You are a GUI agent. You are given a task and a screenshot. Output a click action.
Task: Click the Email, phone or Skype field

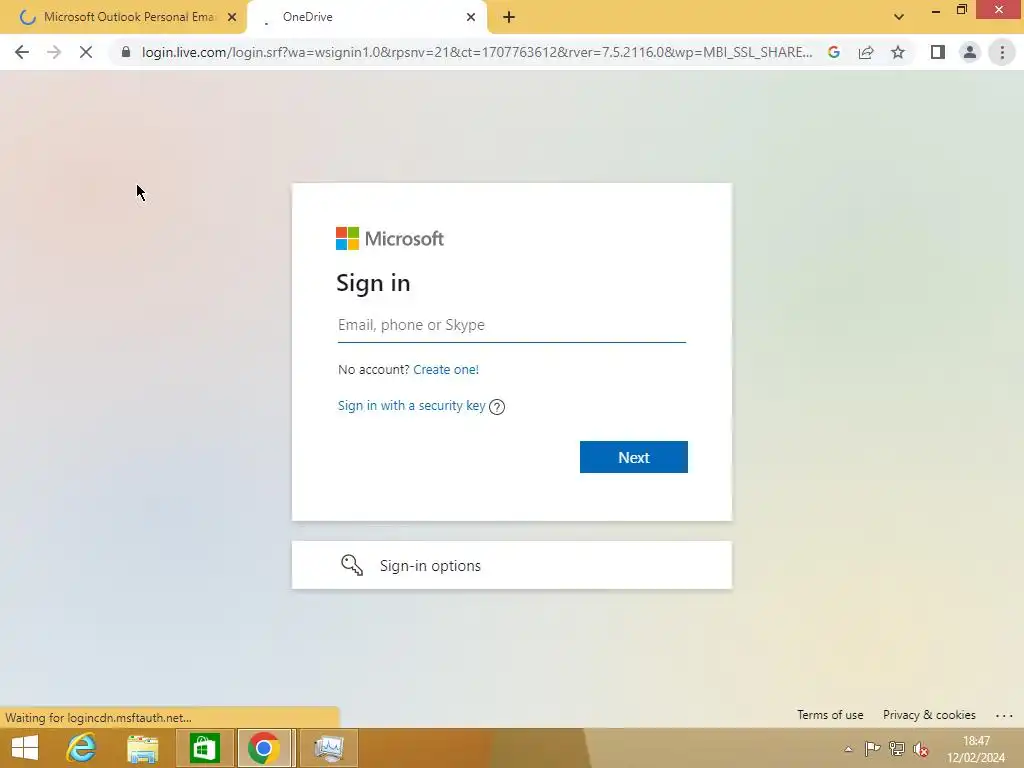pos(511,325)
